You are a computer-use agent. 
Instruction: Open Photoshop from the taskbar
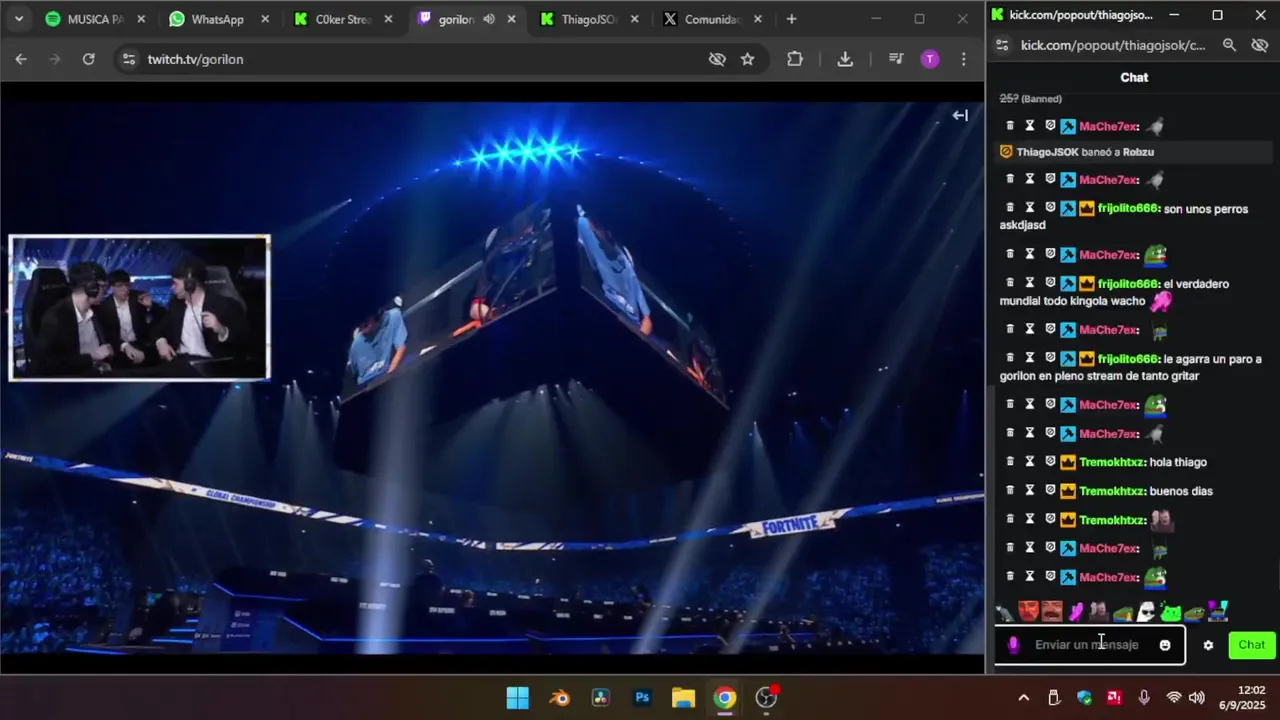[642, 698]
